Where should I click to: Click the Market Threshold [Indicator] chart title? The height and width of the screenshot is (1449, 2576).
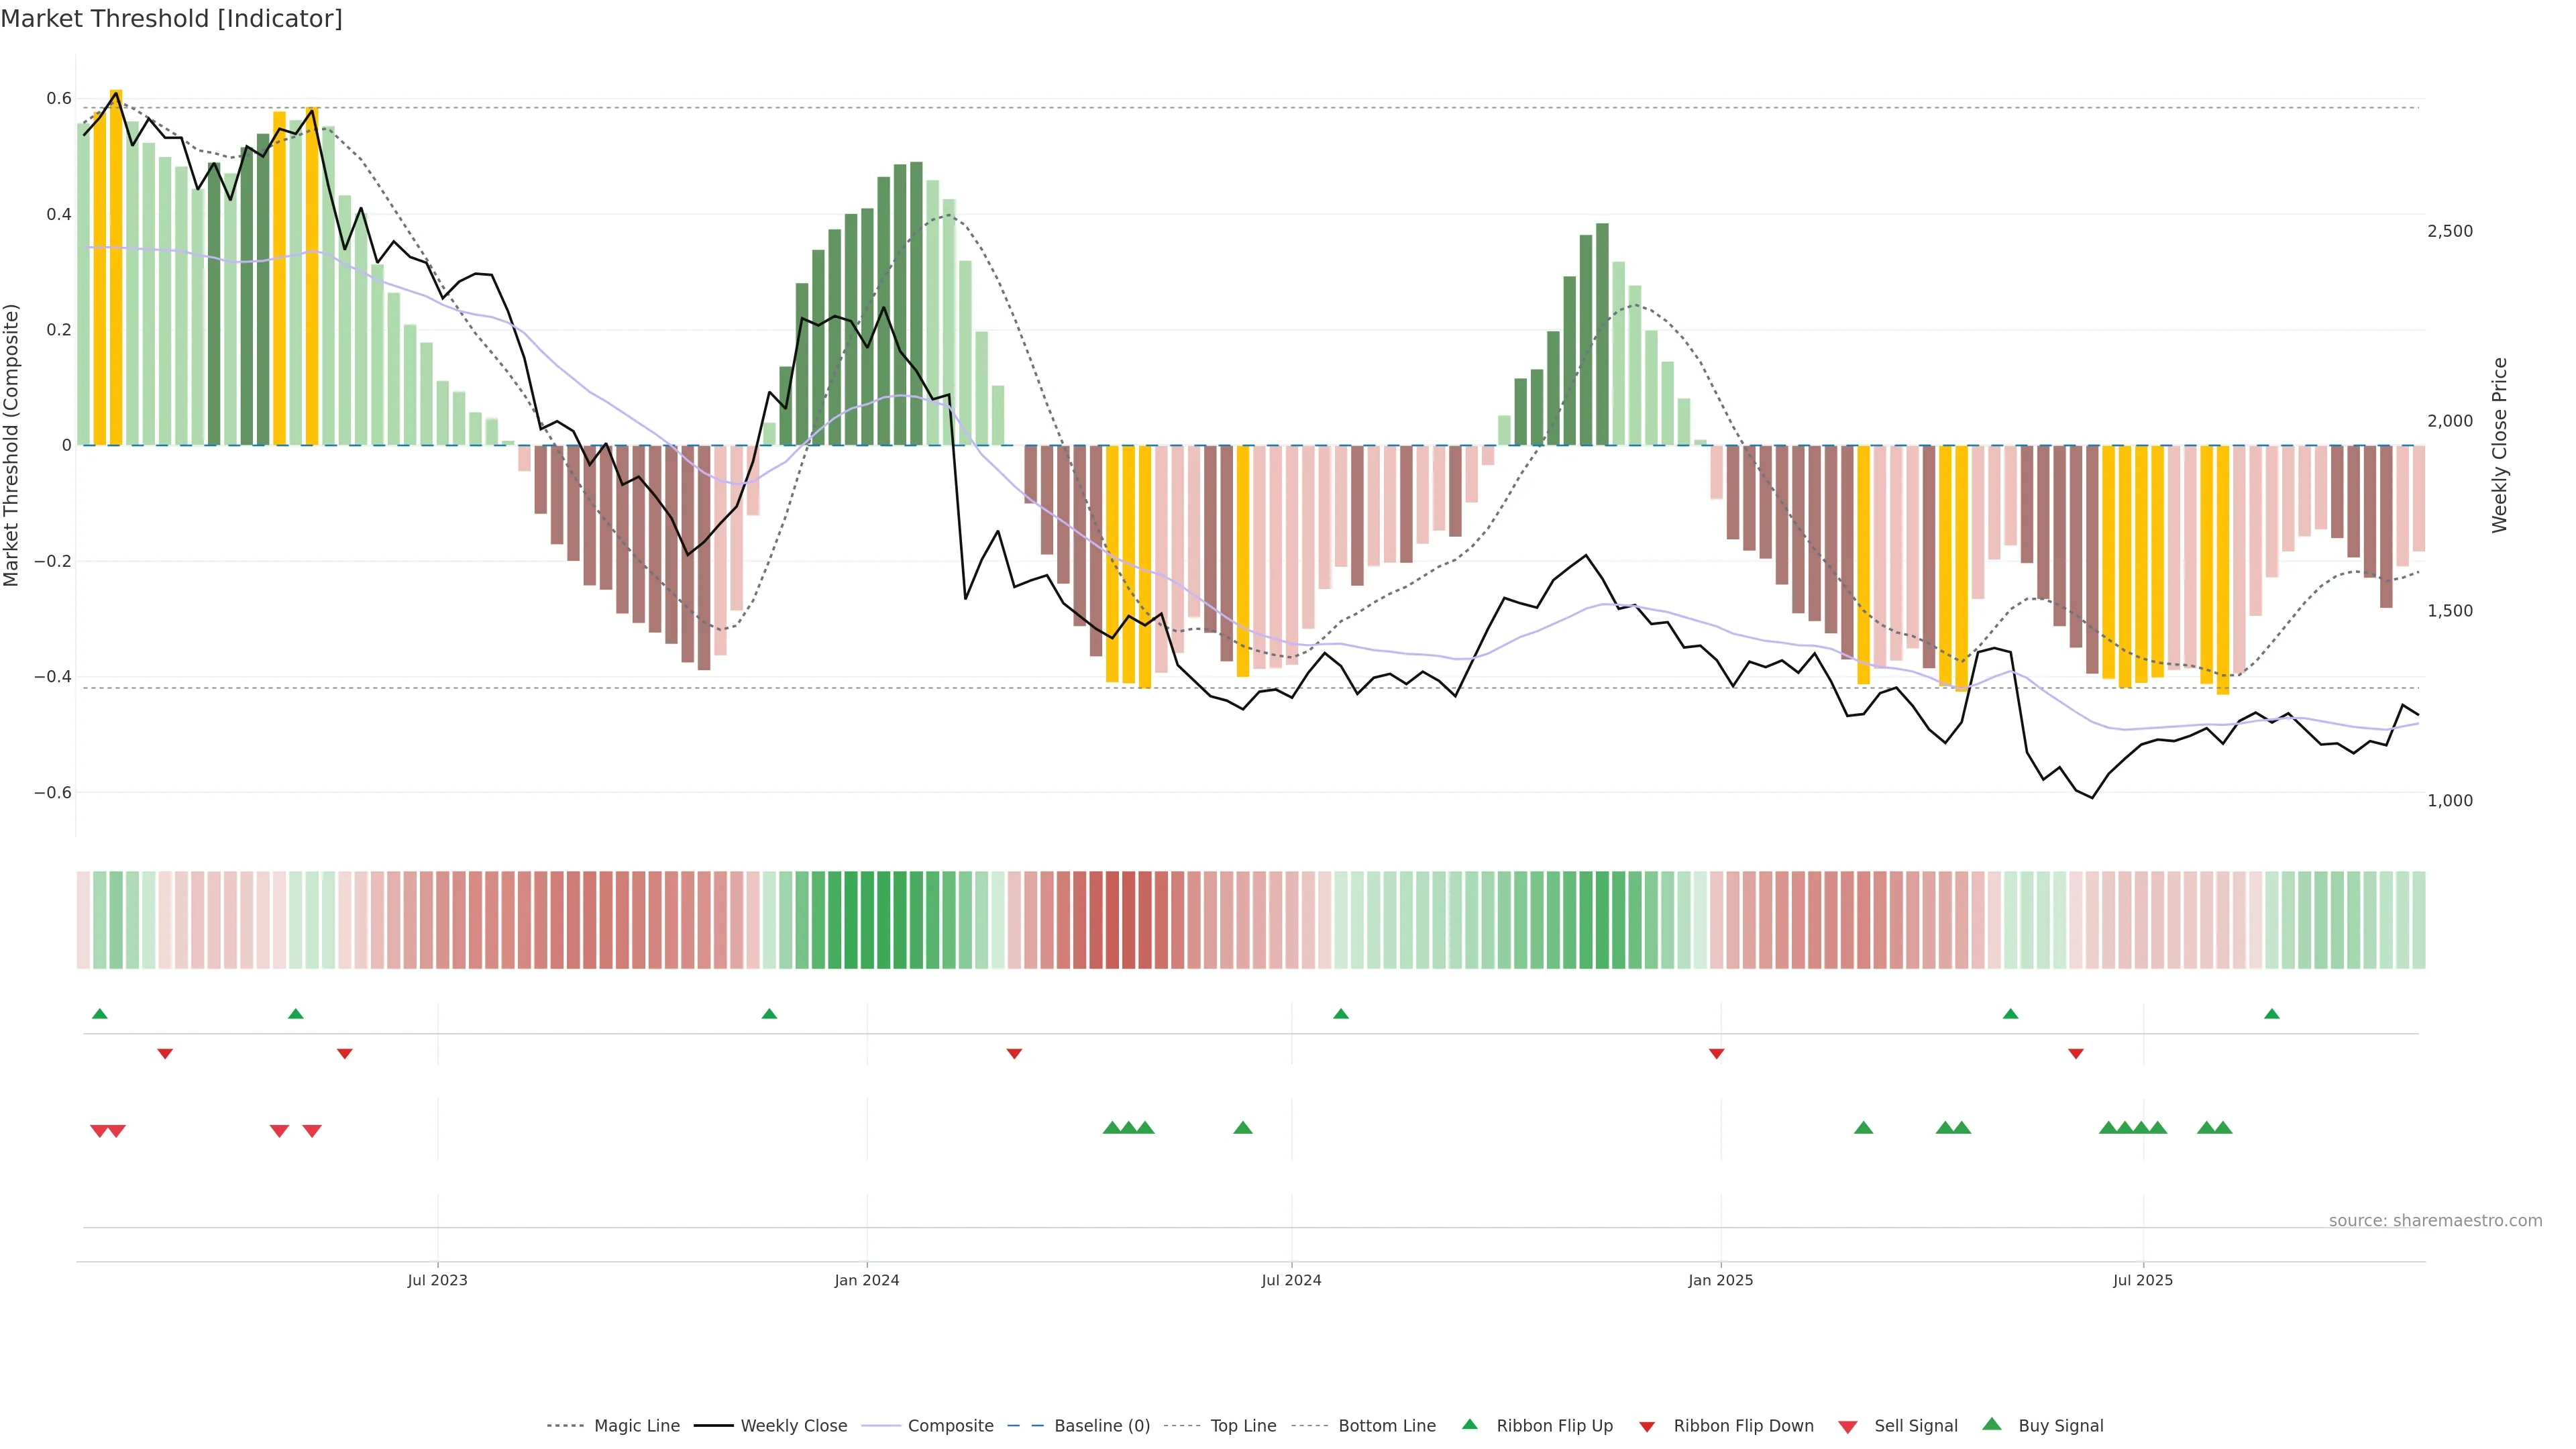171,19
